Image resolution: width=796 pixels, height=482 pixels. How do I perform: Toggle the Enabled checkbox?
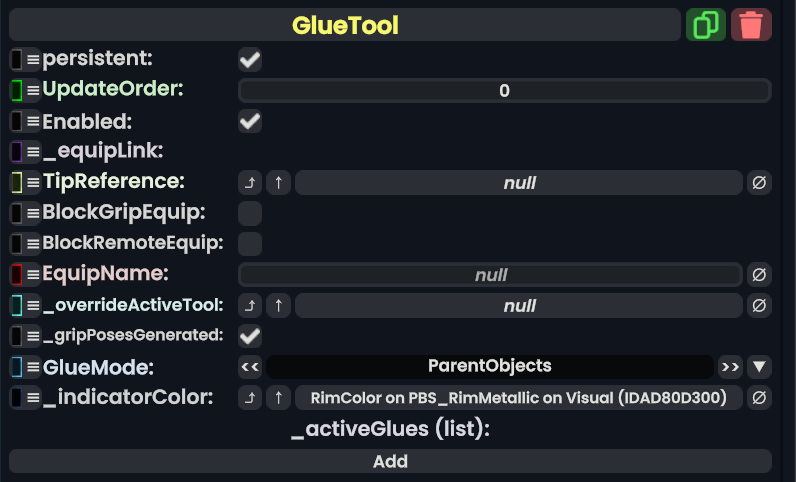tap(250, 122)
